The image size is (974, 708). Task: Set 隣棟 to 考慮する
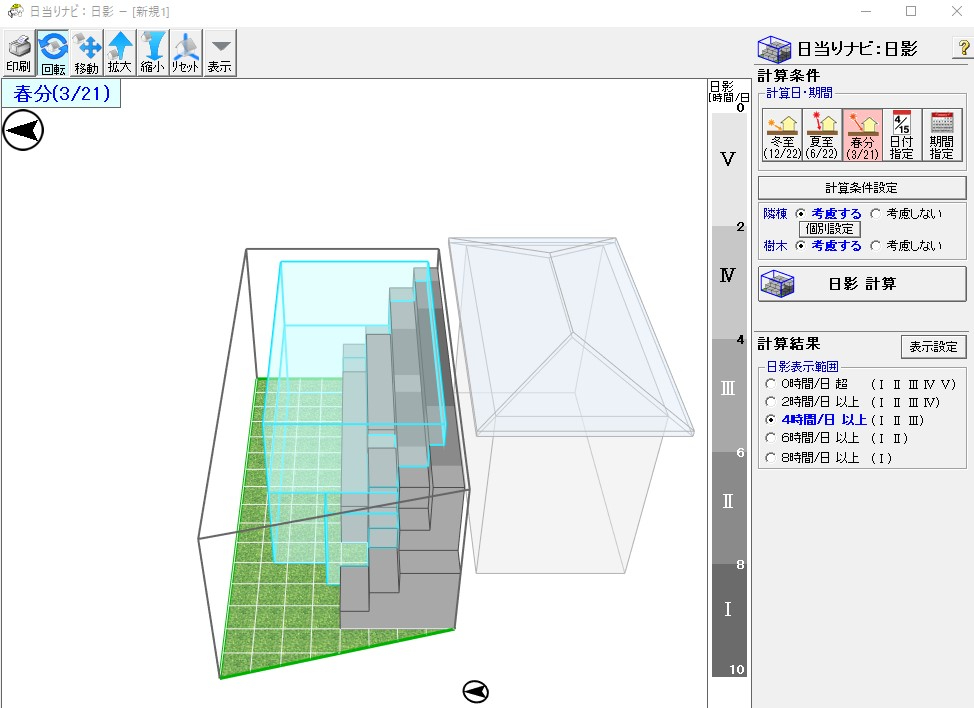[829, 214]
